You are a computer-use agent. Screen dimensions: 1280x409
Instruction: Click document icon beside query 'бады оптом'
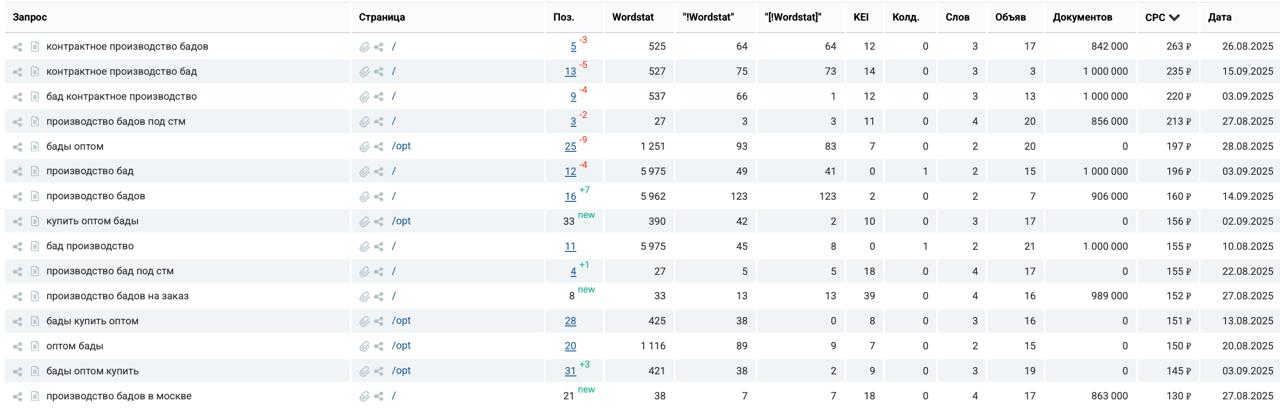tap(35, 147)
